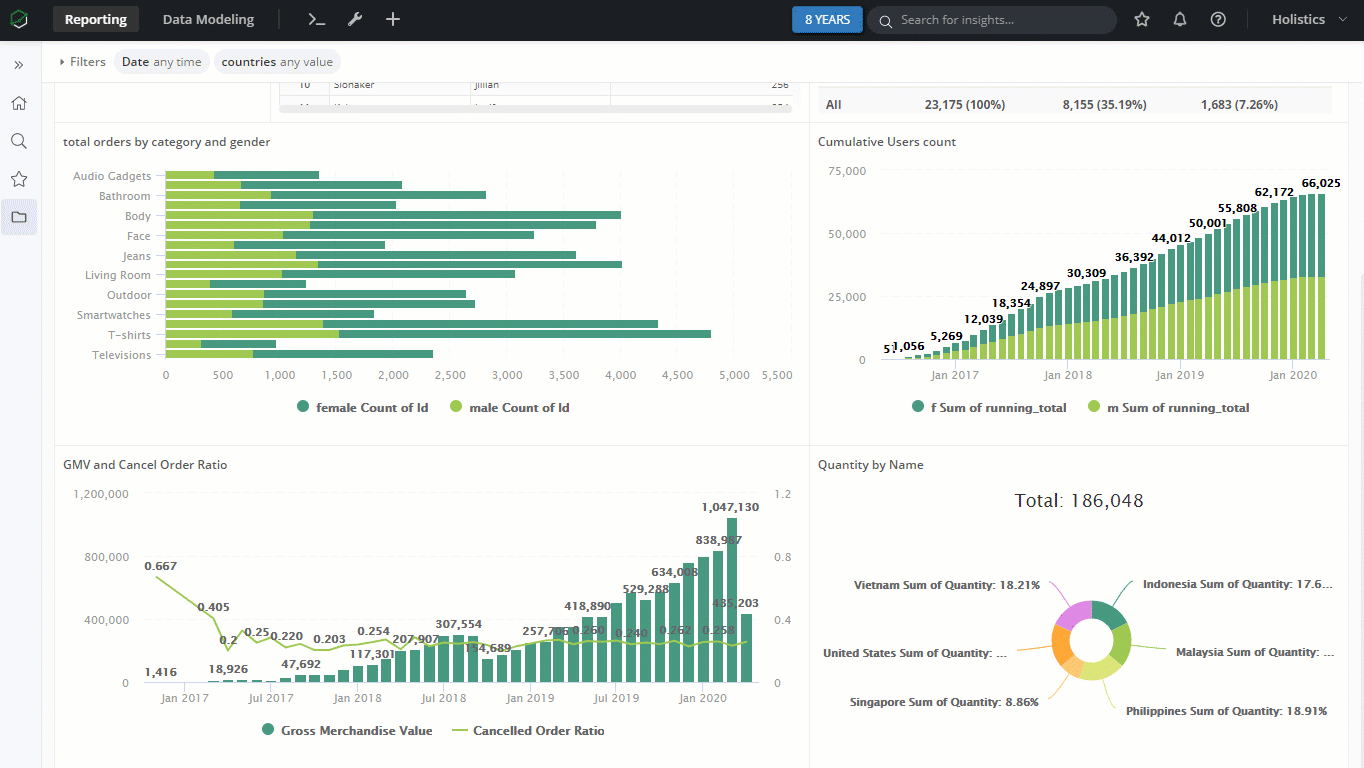Expand the Filters section
This screenshot has width=1364, height=768.
(x=82, y=62)
